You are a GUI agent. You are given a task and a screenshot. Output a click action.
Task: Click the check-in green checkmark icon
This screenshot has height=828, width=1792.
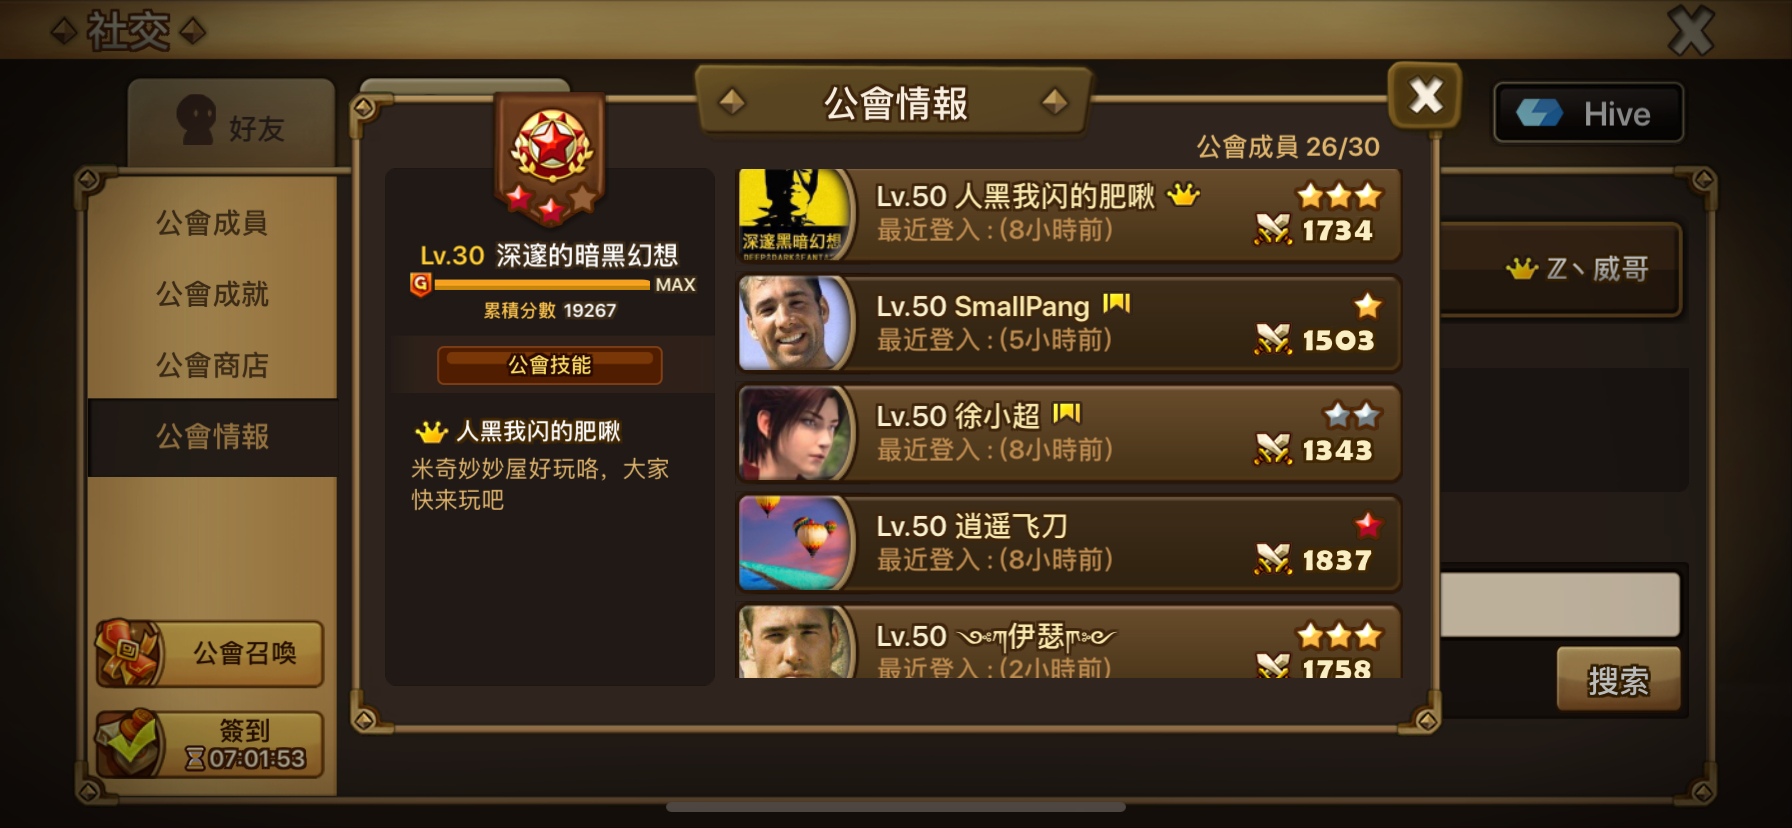click(129, 743)
